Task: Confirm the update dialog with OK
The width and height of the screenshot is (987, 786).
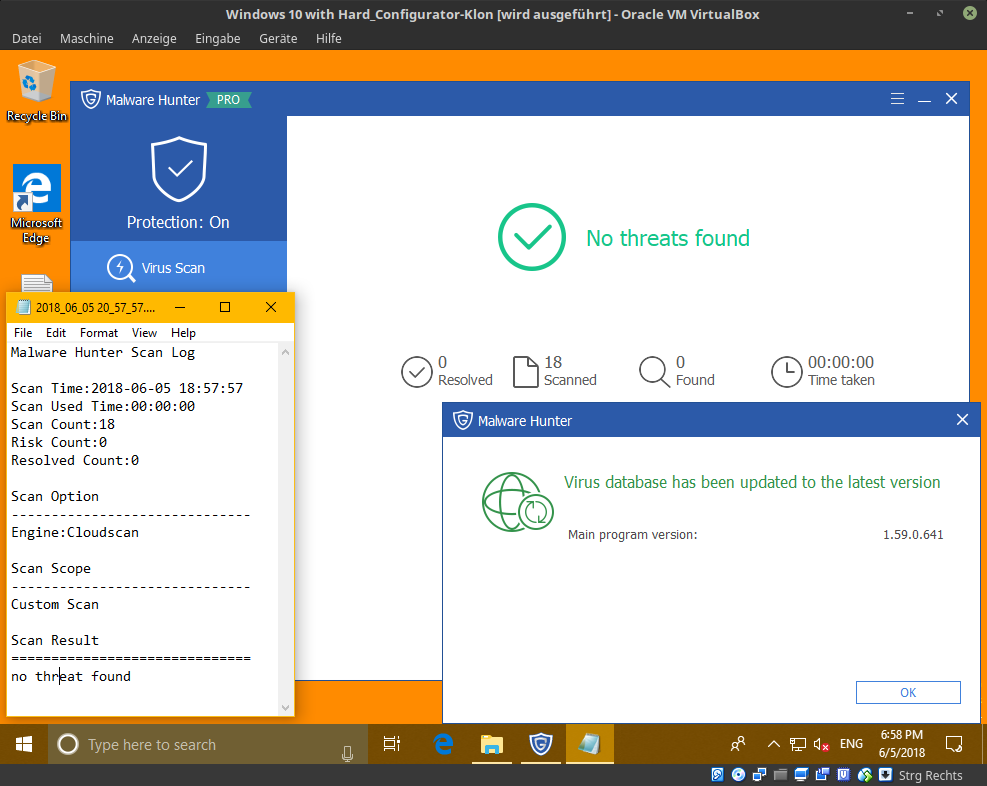Action: coord(908,692)
